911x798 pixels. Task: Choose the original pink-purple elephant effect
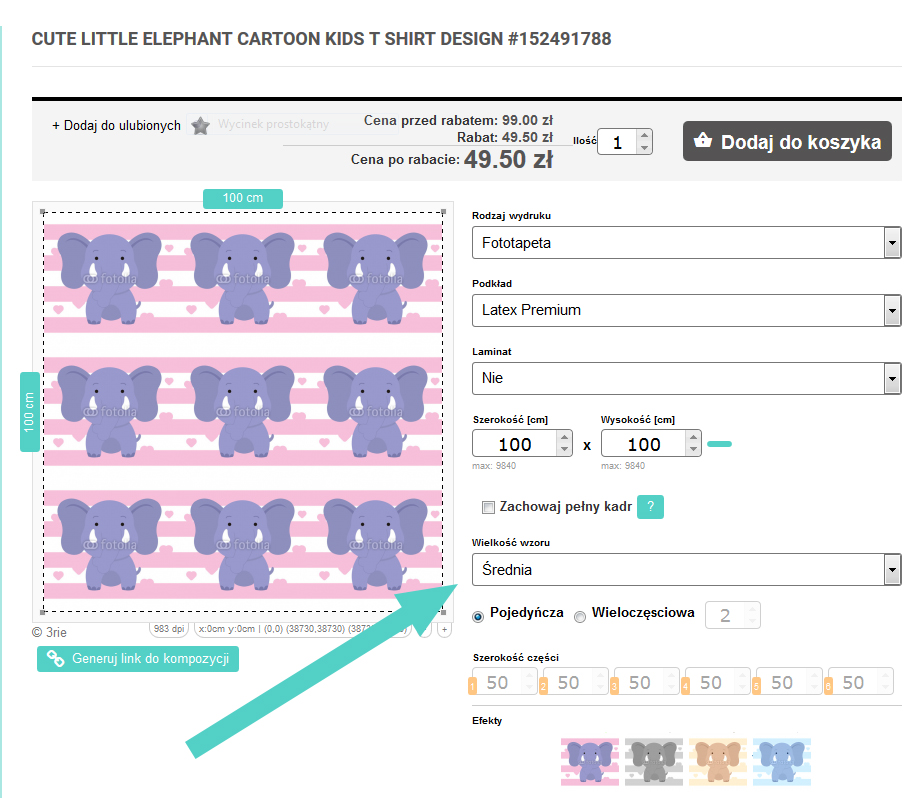(590, 762)
